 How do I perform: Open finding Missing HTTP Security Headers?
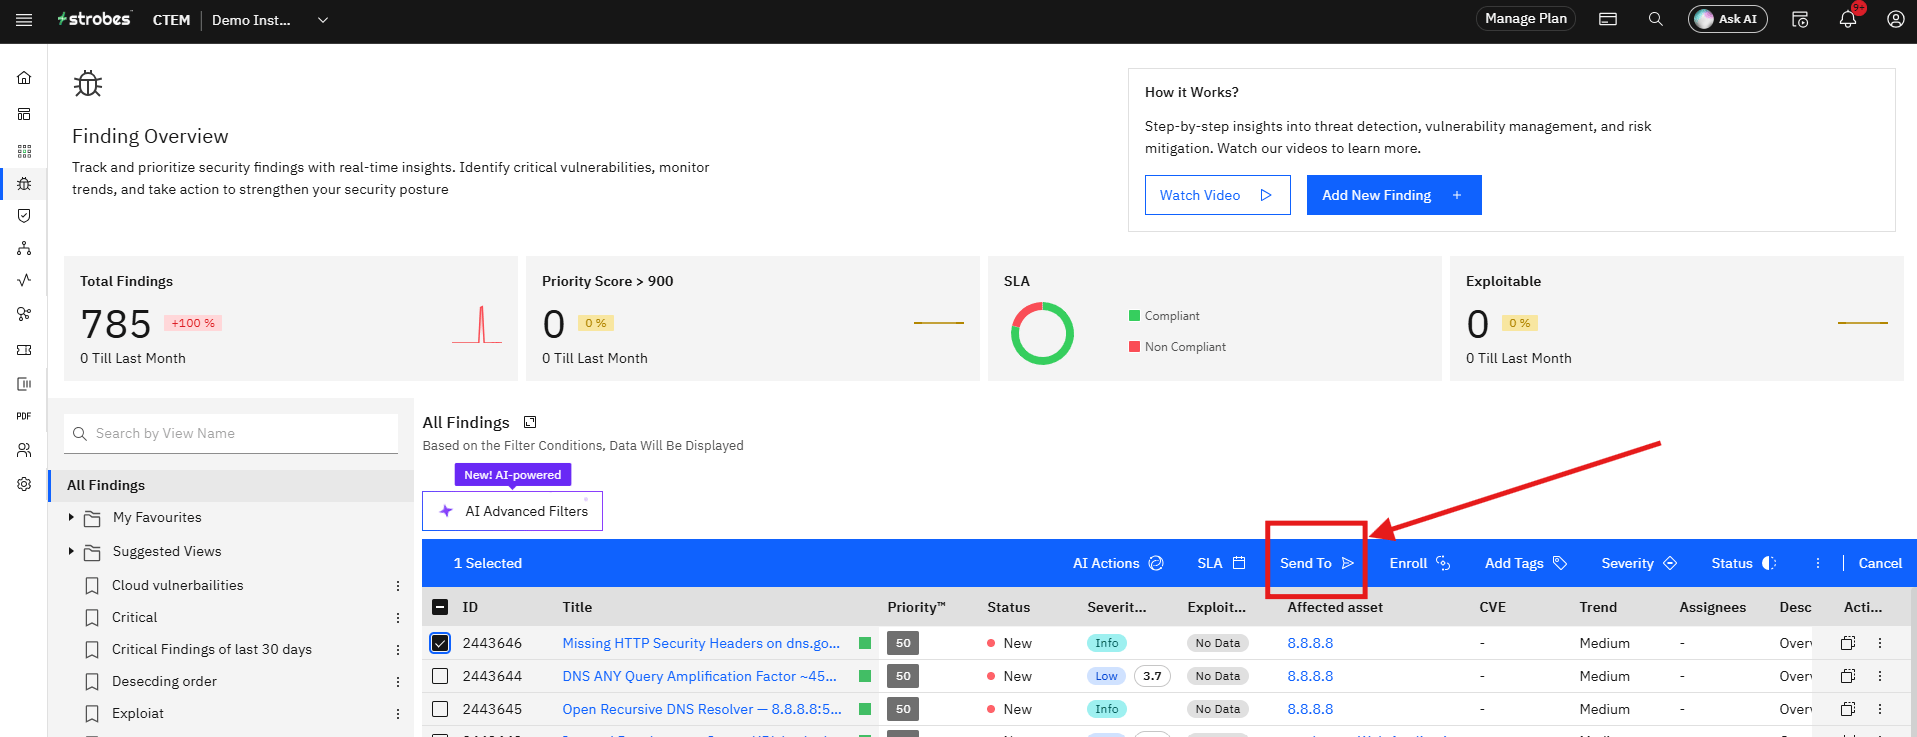[x=701, y=643]
